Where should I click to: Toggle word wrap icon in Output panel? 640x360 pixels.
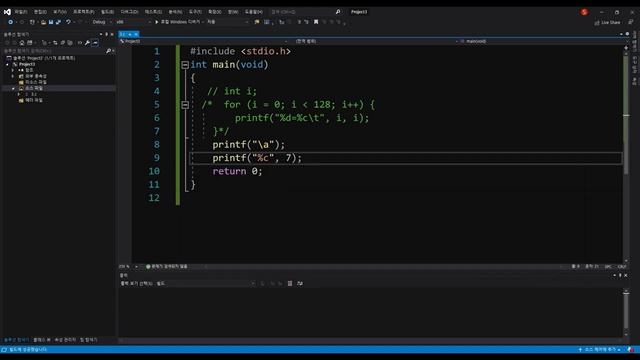pos(300,283)
